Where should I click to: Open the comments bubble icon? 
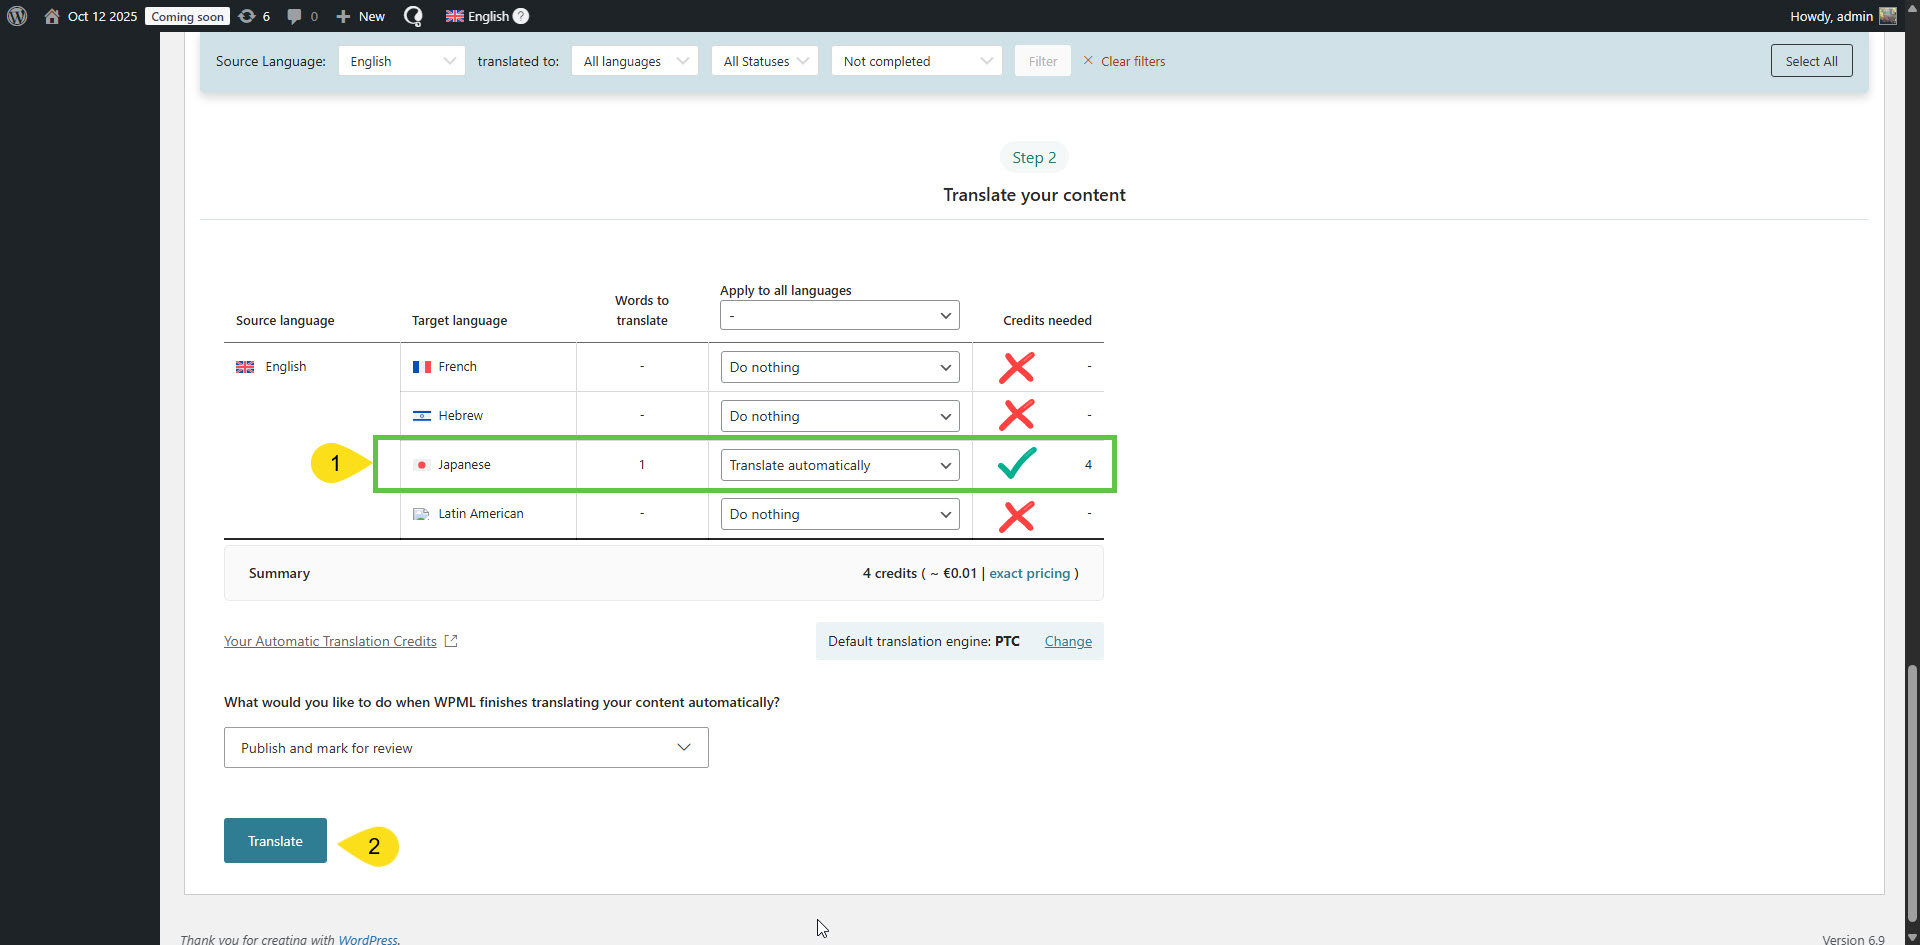pyautogui.click(x=294, y=16)
